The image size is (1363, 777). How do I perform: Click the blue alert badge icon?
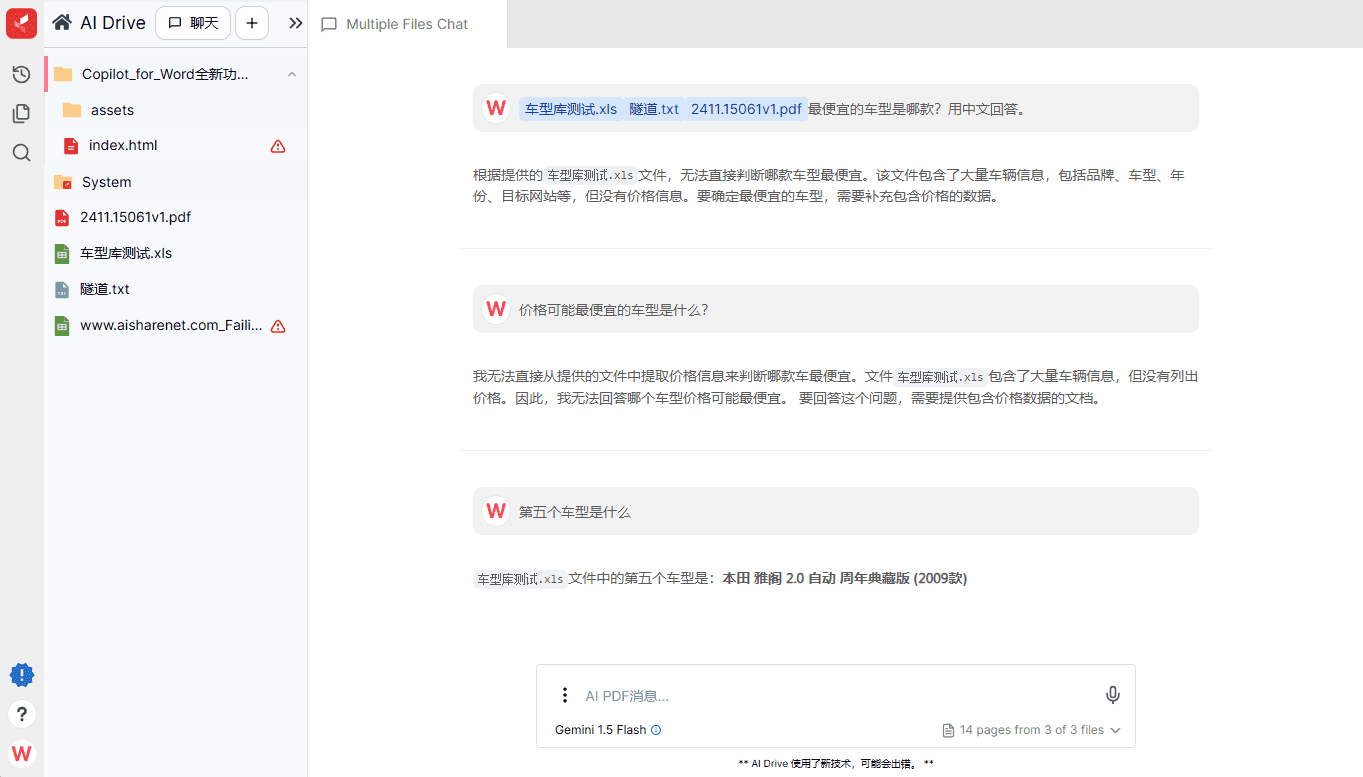[x=22, y=675]
